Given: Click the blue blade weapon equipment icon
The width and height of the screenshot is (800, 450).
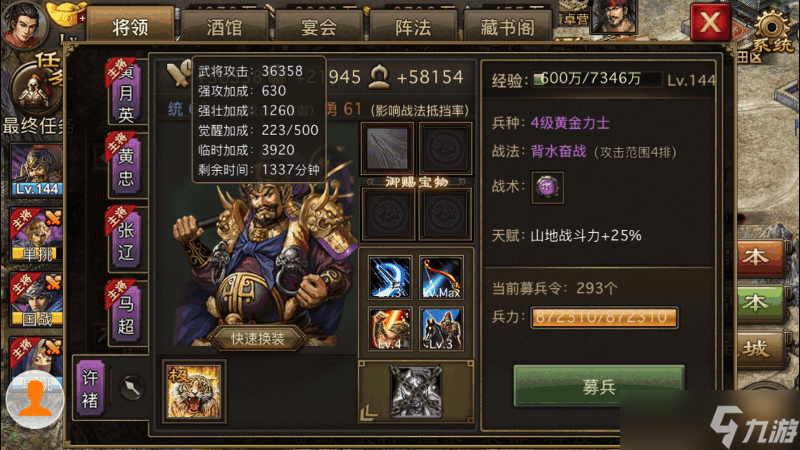Looking at the screenshot, I should 390,278.
